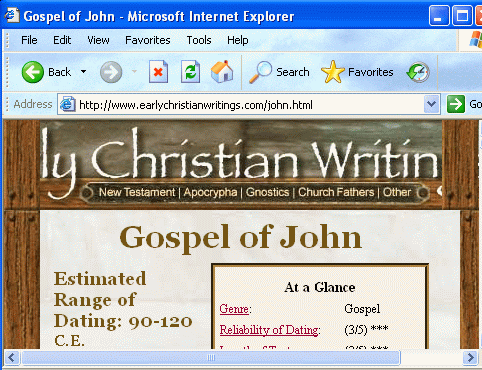Click the Forward arrow icon
This screenshot has height=370, width=482.
click(x=111, y=72)
